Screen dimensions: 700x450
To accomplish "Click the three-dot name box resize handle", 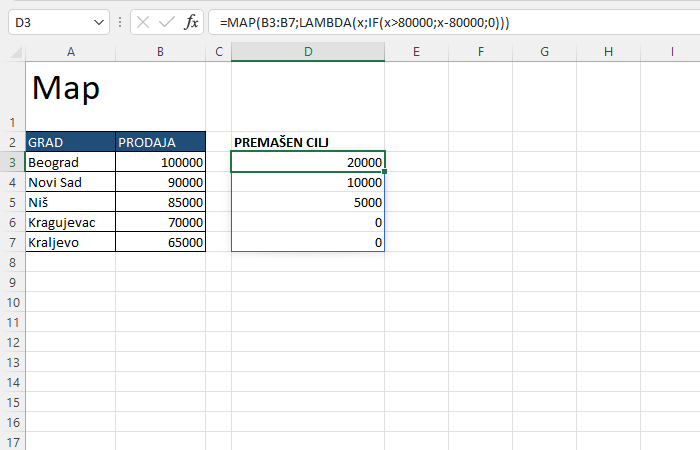I will coord(119,22).
